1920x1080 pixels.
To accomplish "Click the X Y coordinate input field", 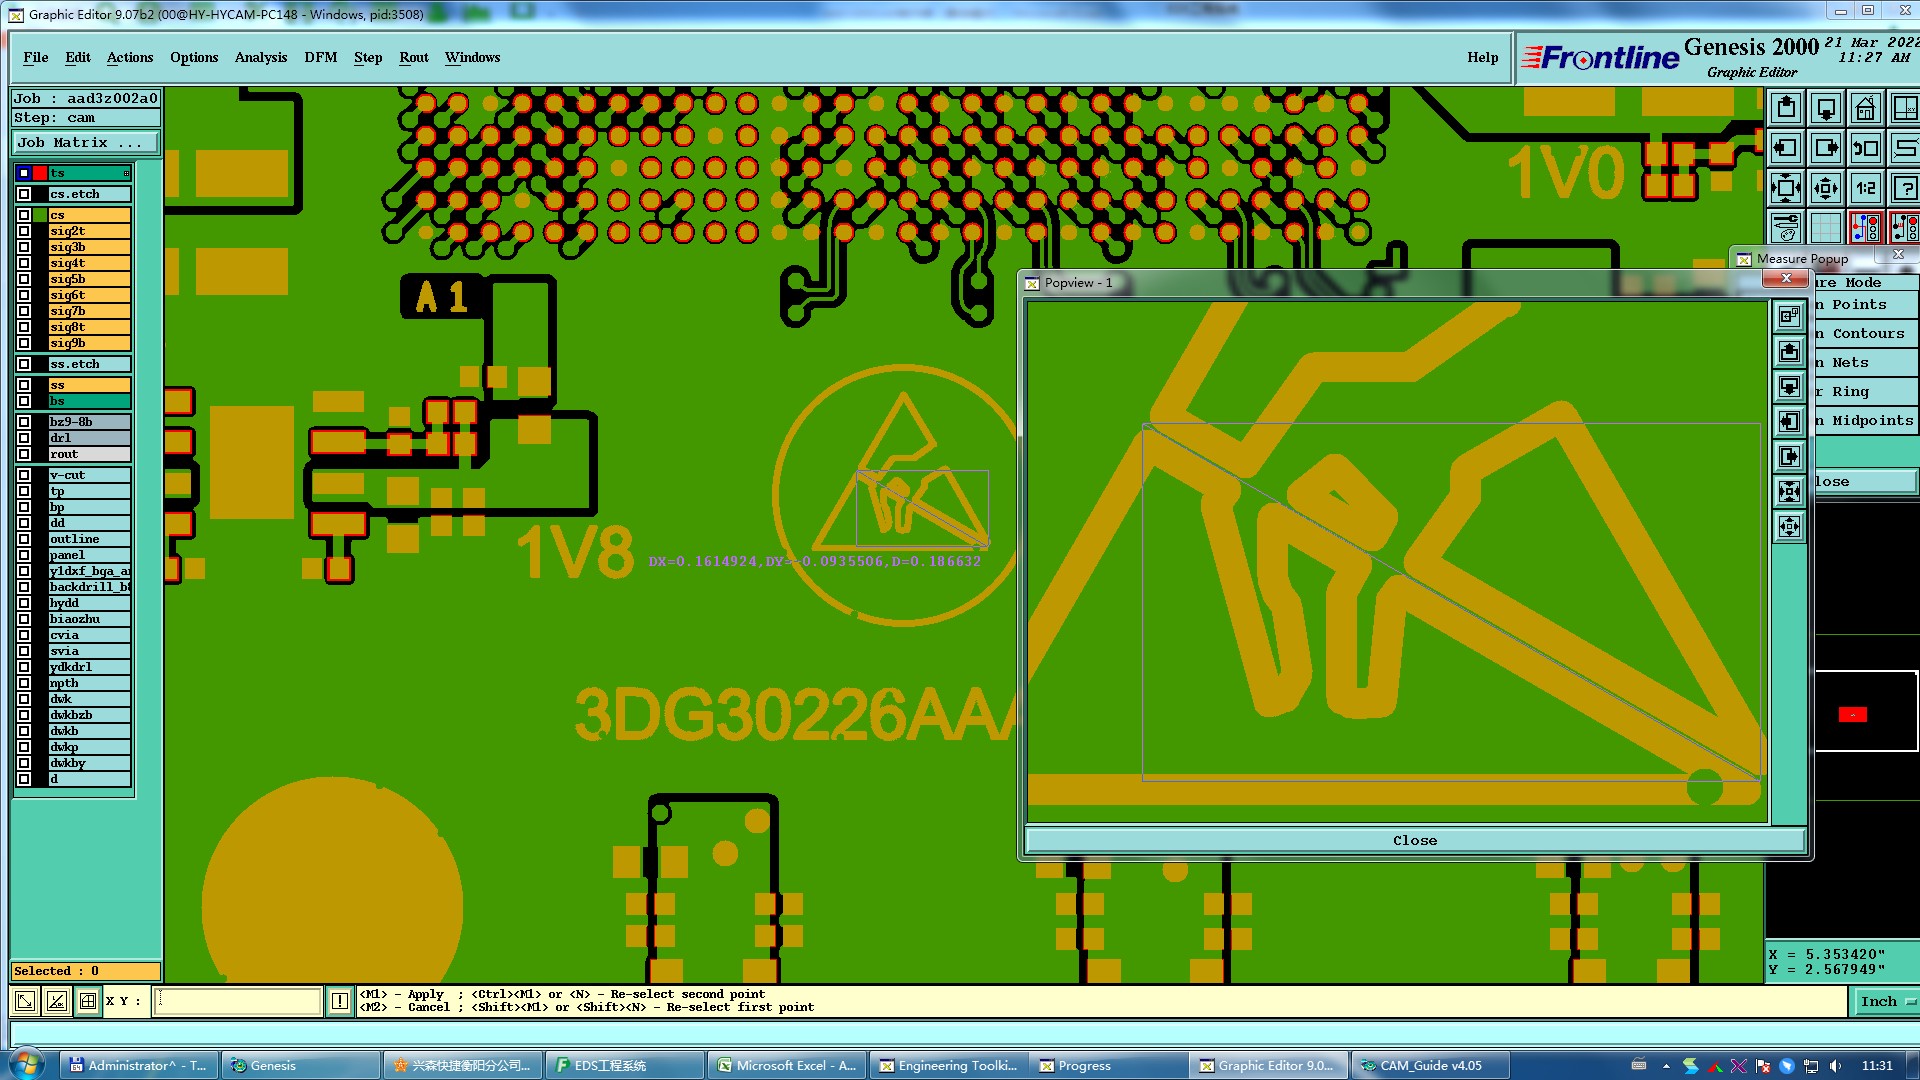I will point(238,1001).
